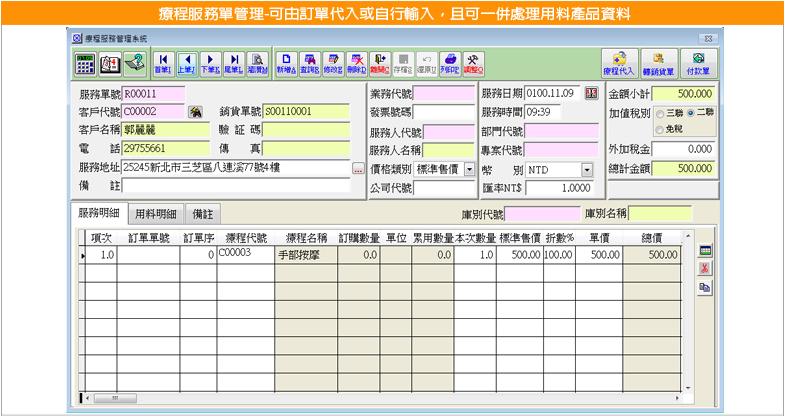
Task: Click the 轉銷貨單 button
Action: (x=658, y=63)
